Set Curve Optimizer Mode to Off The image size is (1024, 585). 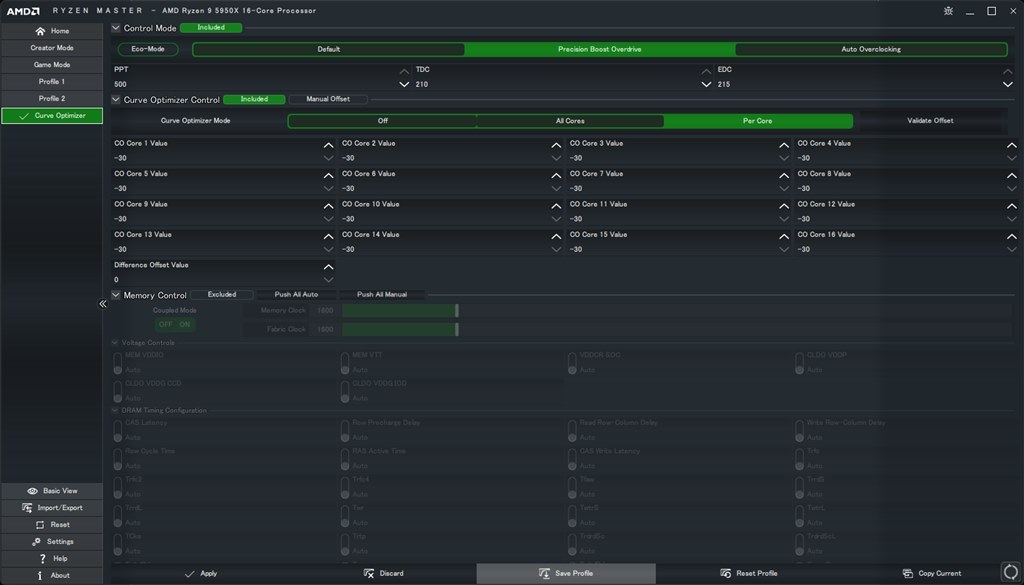point(383,121)
